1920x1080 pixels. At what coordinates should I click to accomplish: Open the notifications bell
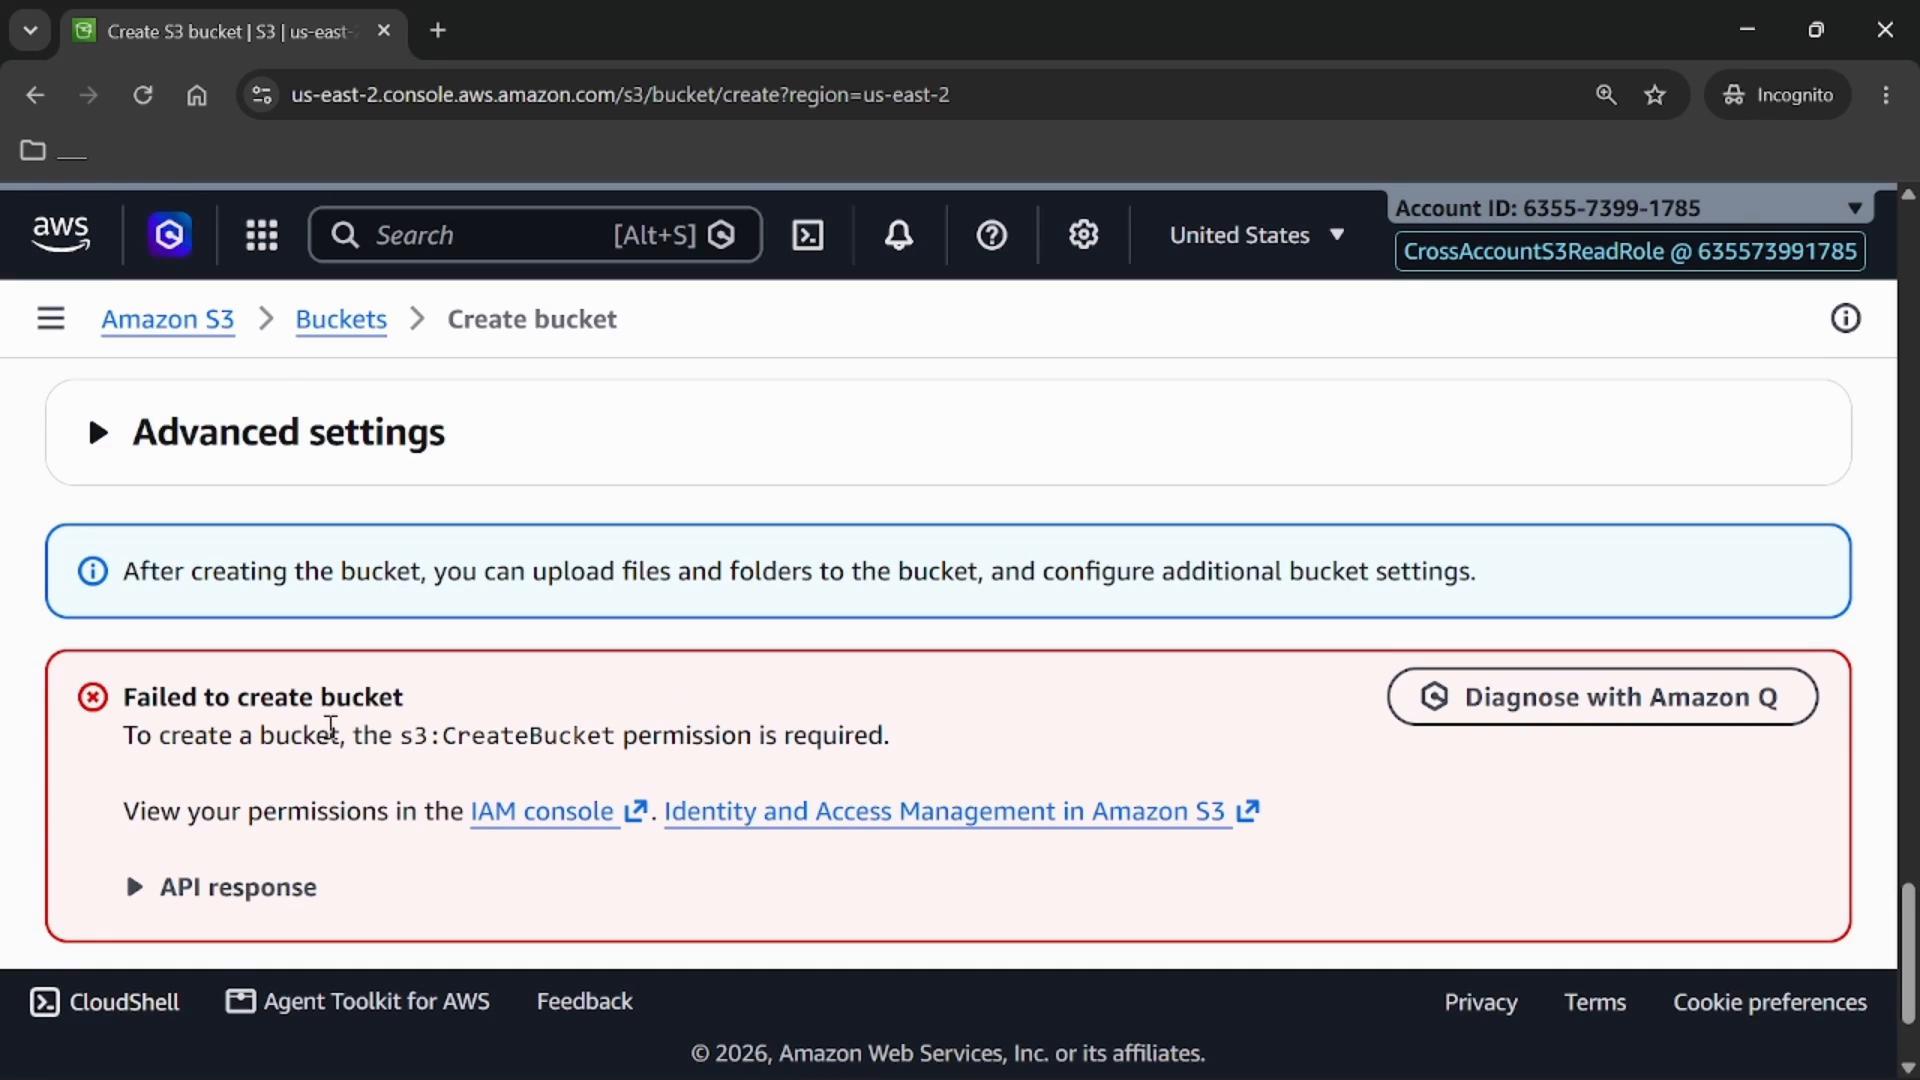click(x=899, y=235)
